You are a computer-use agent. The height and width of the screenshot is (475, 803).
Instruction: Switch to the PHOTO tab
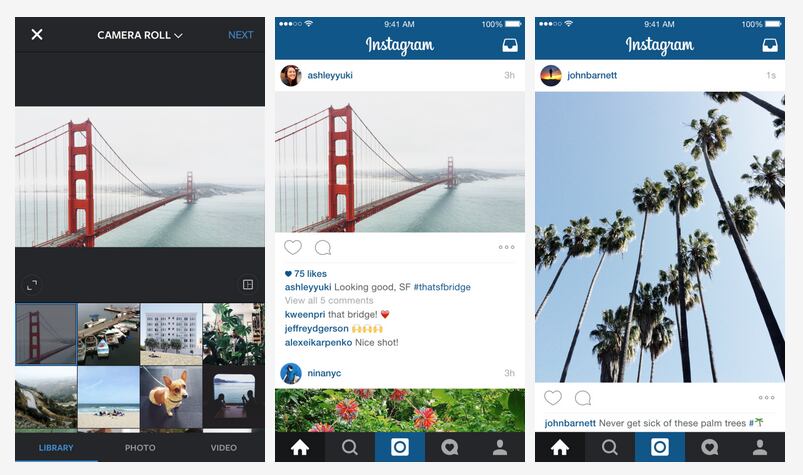pyautogui.click(x=140, y=448)
